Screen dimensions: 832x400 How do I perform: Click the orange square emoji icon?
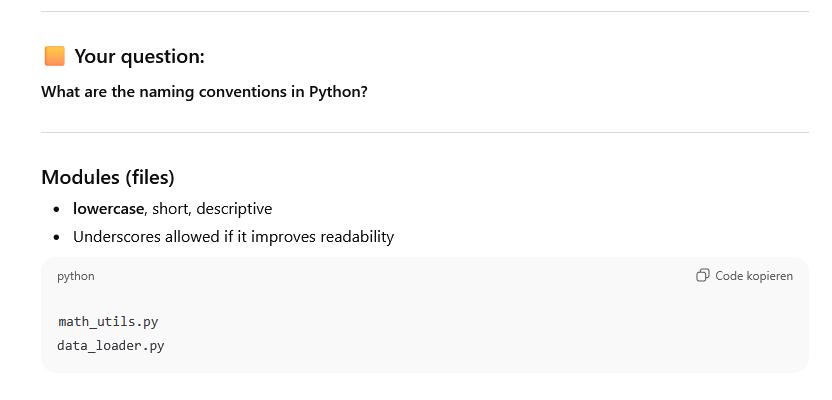click(54, 56)
